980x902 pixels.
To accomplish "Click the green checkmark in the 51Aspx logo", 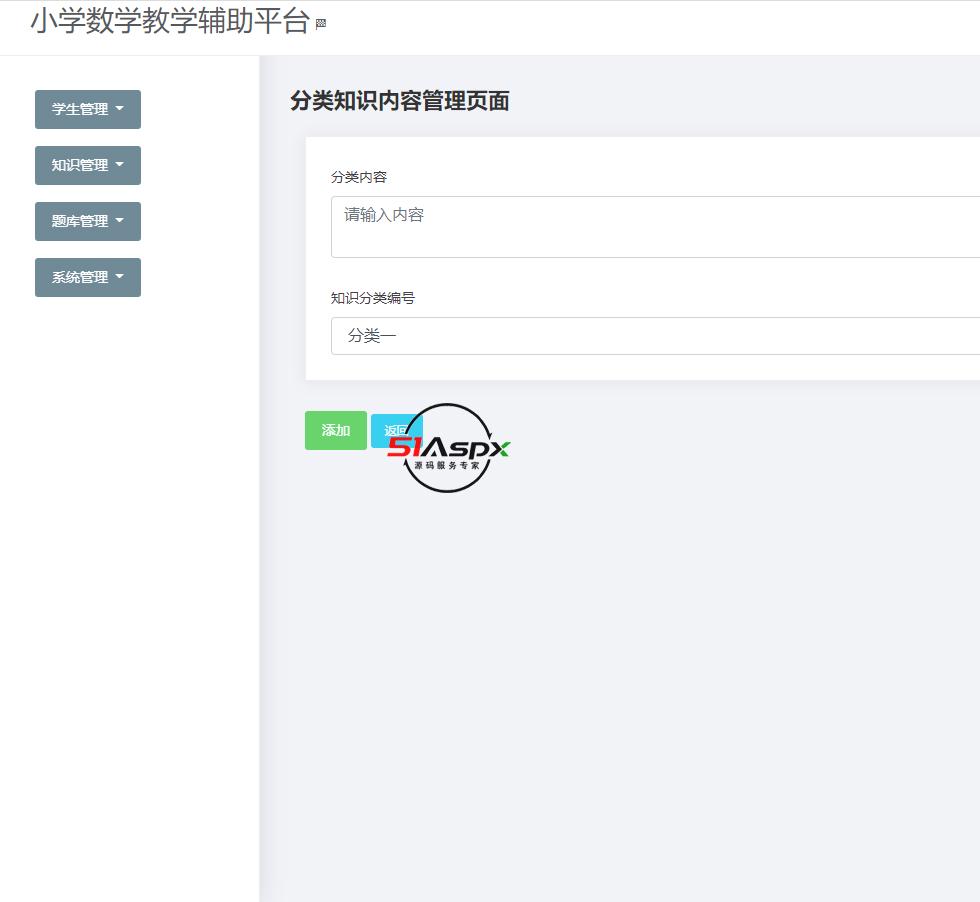I will point(504,447).
